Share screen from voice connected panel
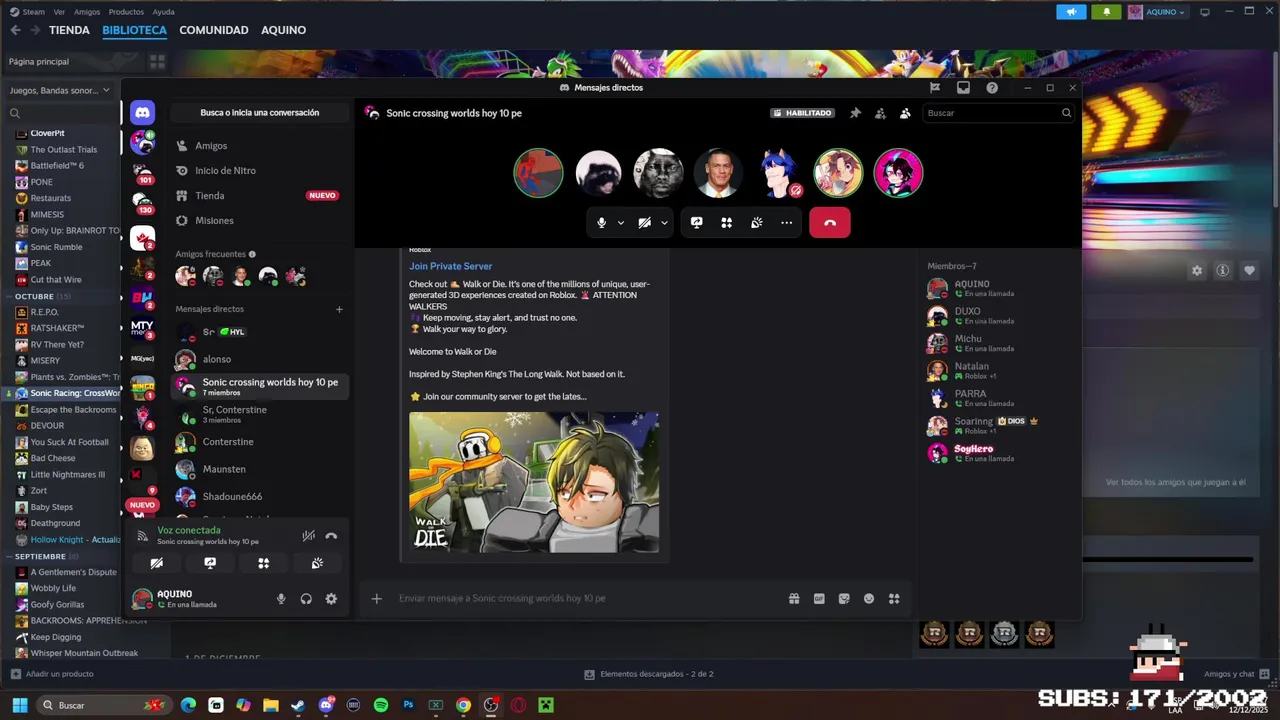 210,563
